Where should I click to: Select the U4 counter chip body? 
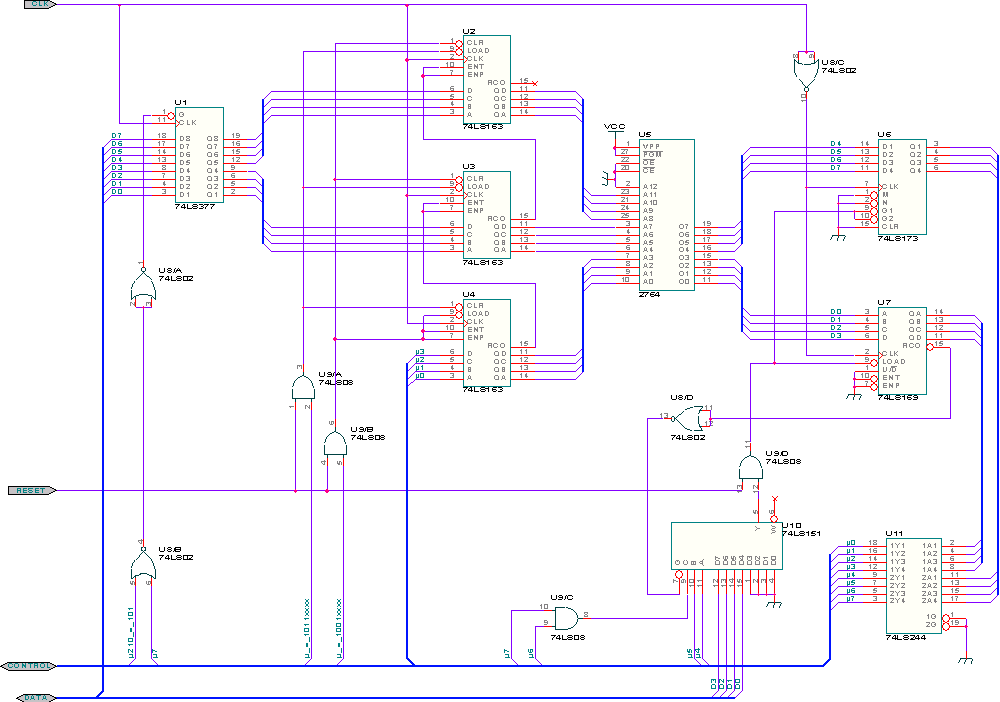487,343
